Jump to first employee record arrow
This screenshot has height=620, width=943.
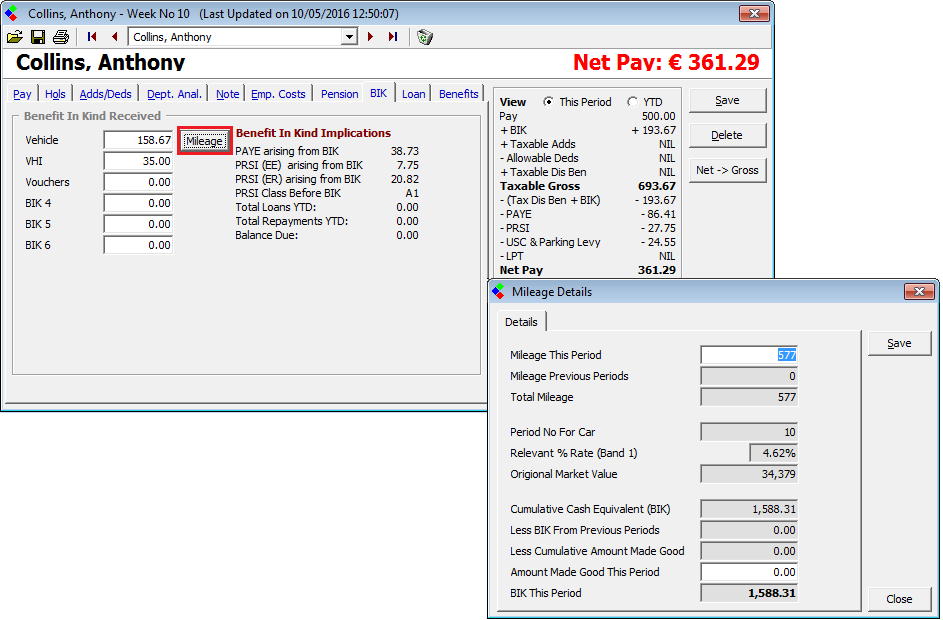[92, 37]
